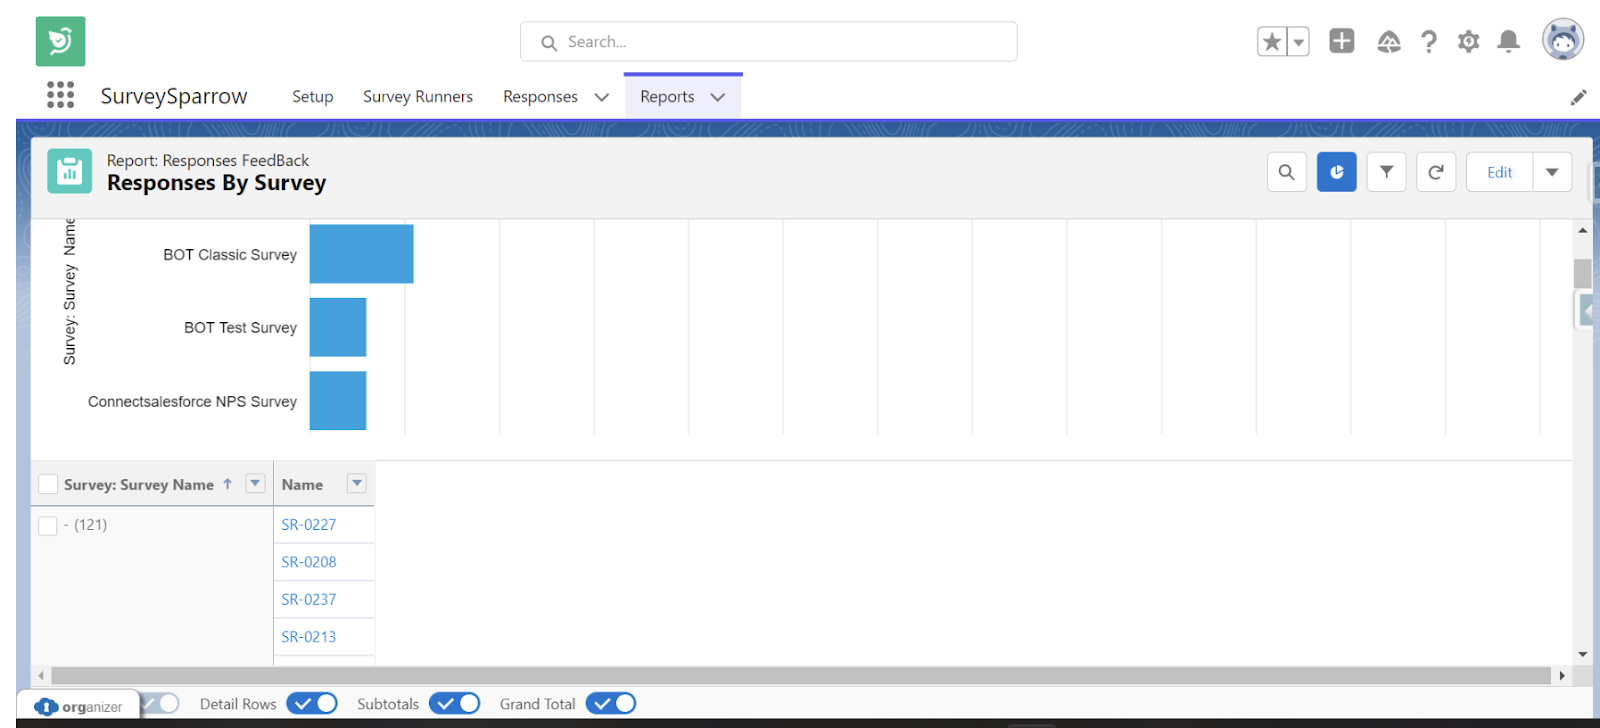
Task: Search the report table with magnifier icon
Action: click(1286, 172)
